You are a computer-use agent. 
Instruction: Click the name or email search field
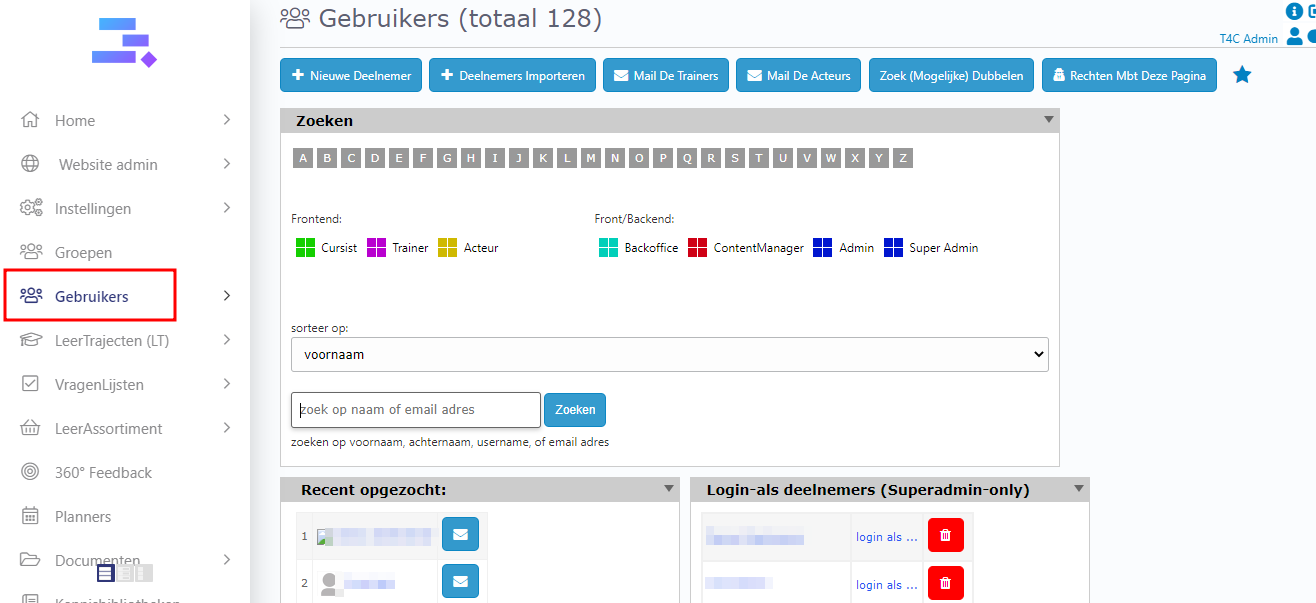coord(416,410)
